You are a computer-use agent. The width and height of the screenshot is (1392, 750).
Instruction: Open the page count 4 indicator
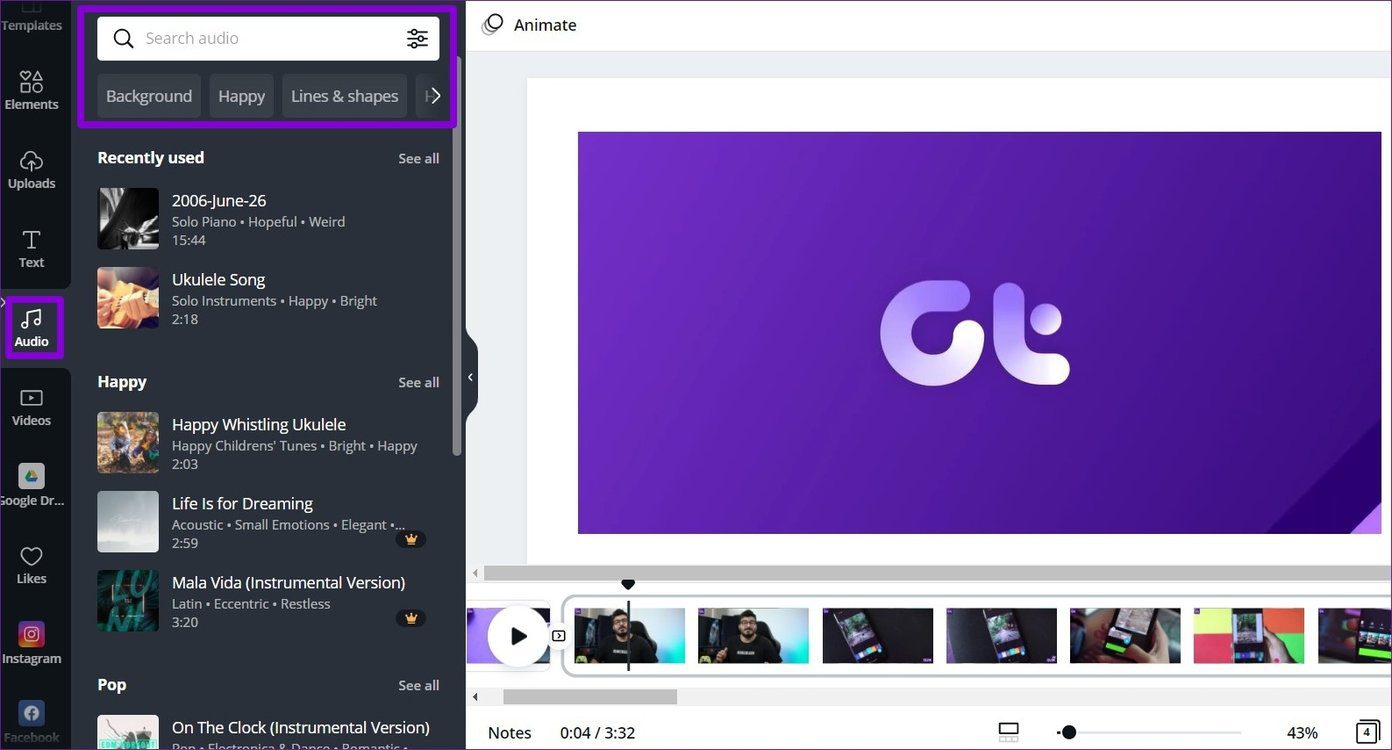point(1367,732)
